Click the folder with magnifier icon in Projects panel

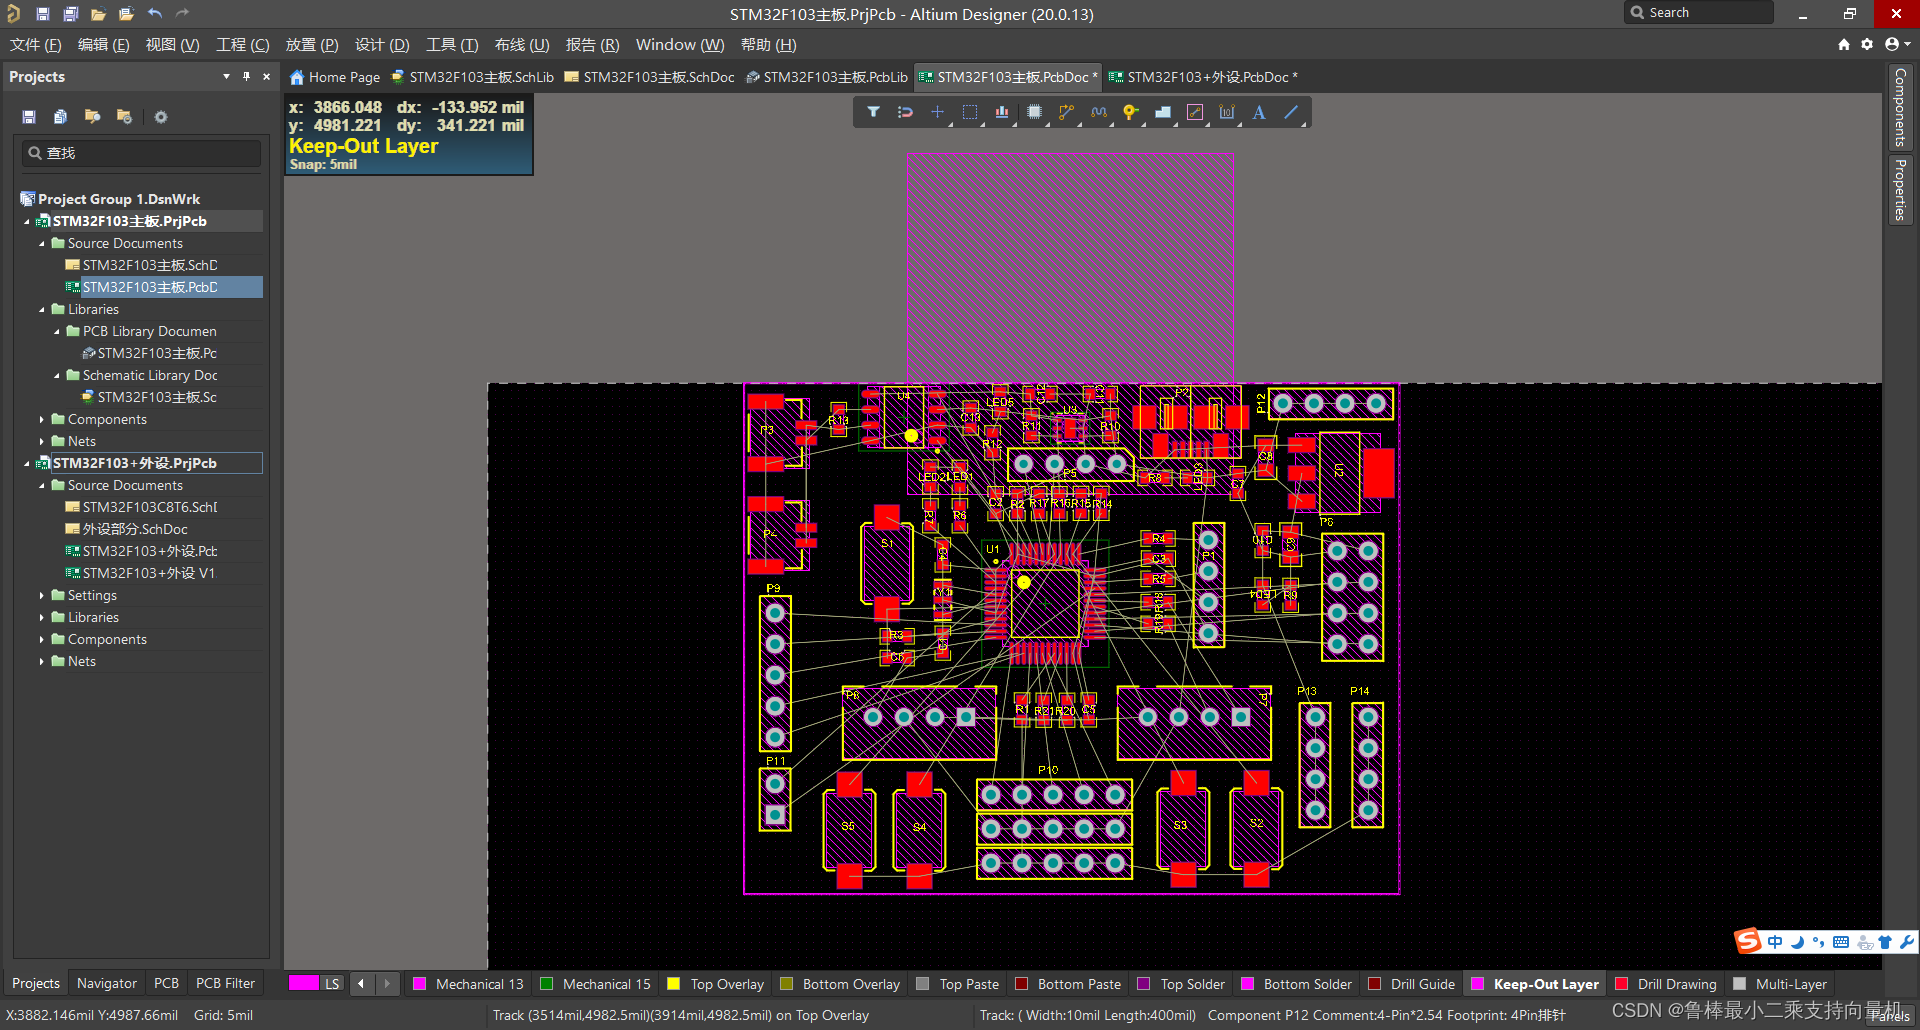[x=92, y=117]
